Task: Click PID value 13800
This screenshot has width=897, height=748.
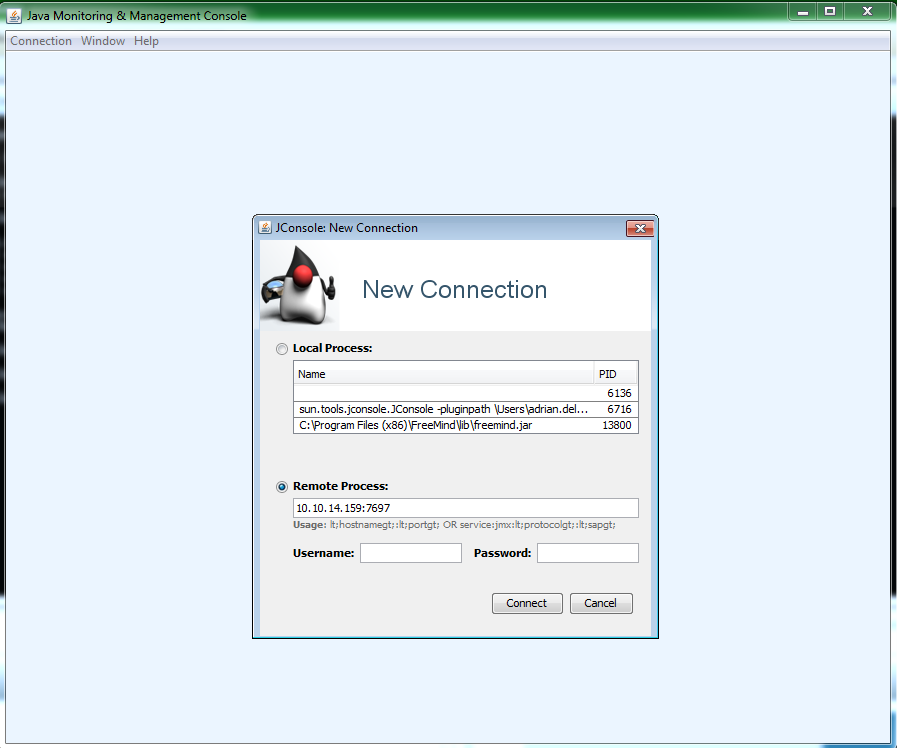Action: [617, 425]
